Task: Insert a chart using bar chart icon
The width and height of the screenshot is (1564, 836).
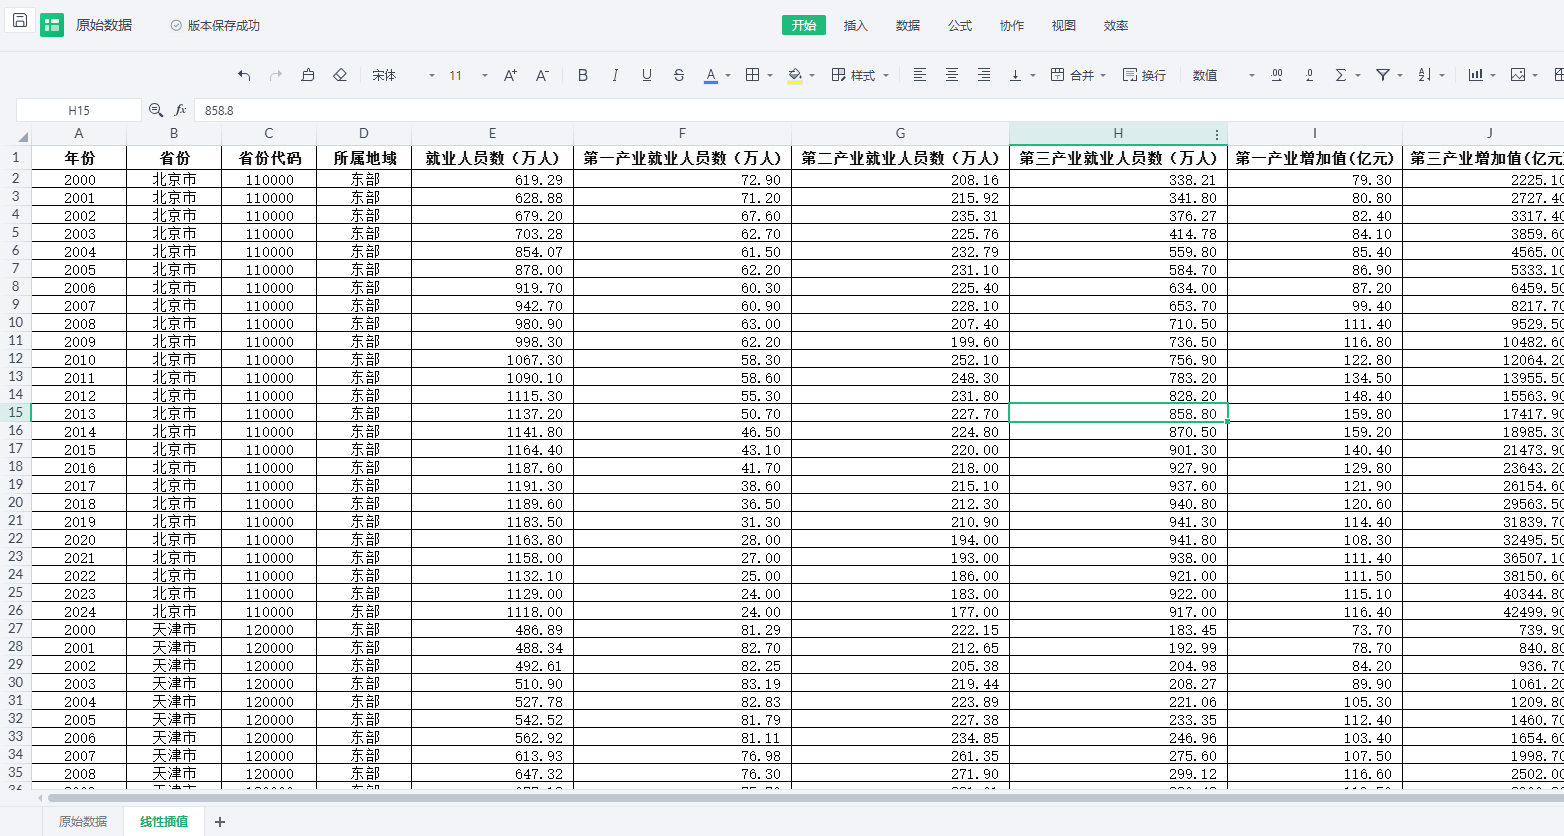Action: [1476, 75]
